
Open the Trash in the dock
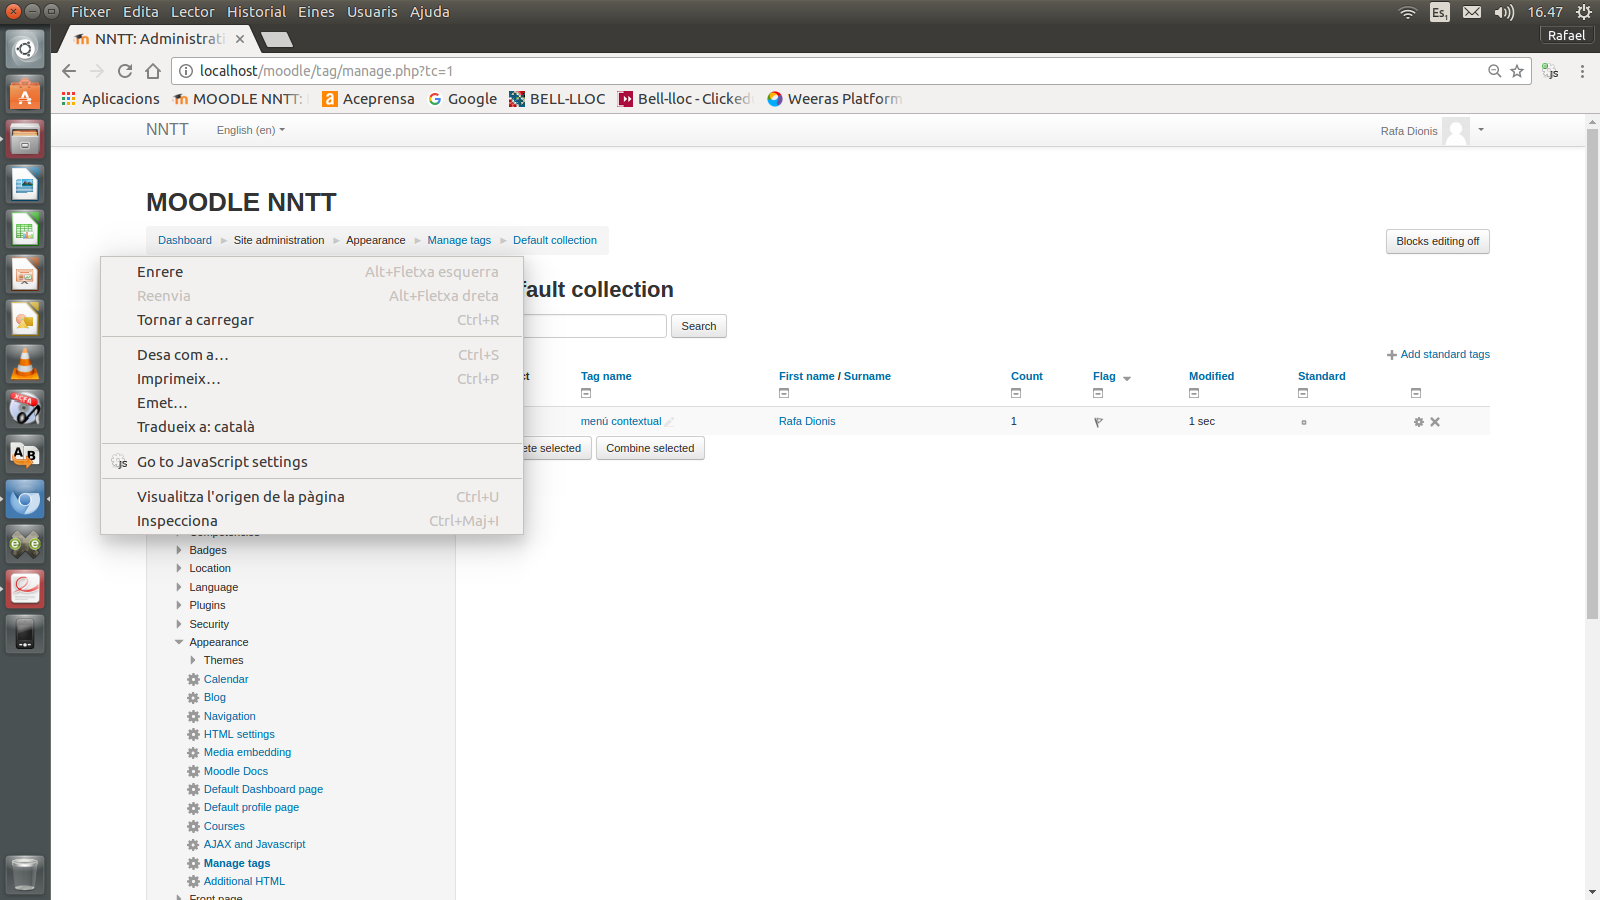(25, 874)
